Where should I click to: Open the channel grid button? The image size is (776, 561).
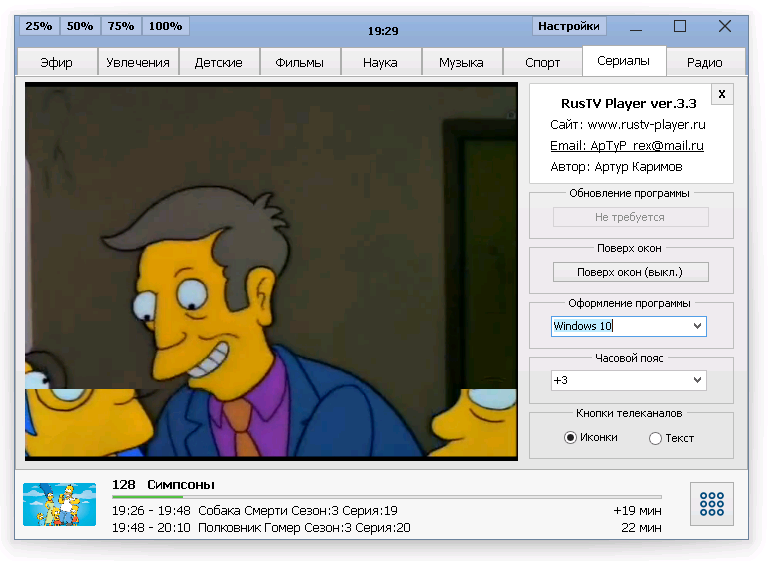click(x=712, y=504)
